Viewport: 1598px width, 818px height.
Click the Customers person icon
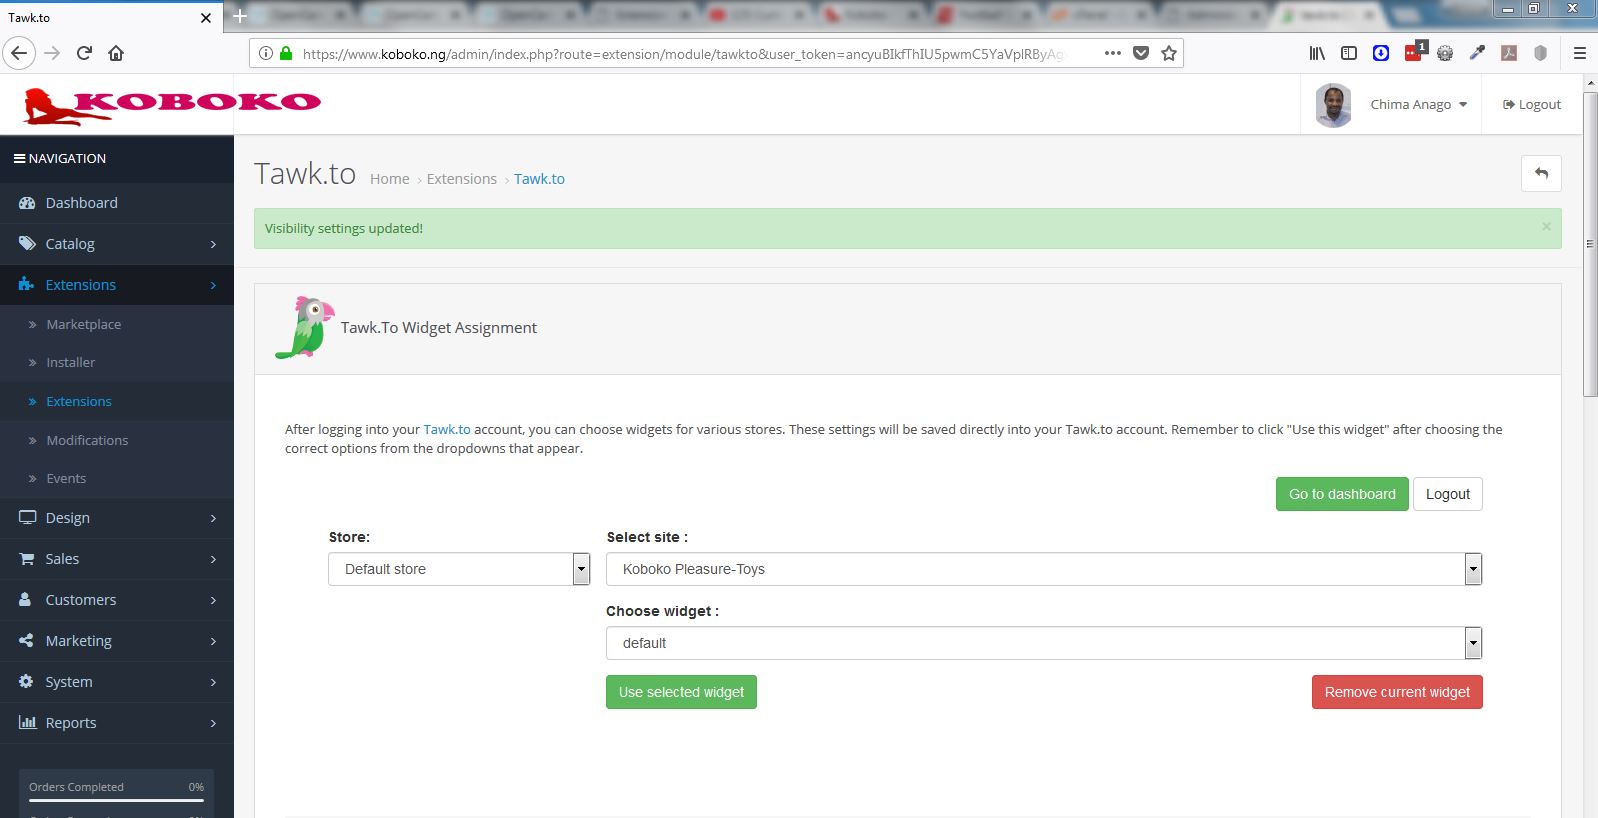tap(26, 599)
